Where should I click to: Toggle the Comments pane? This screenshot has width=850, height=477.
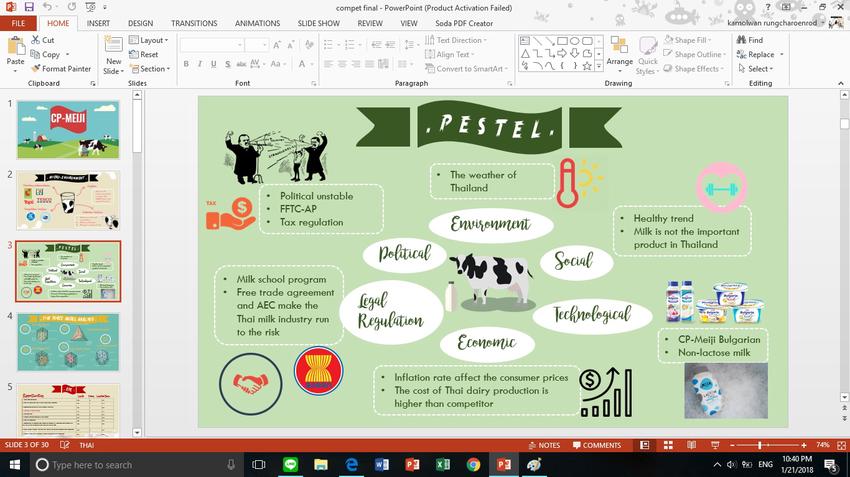tap(597, 445)
